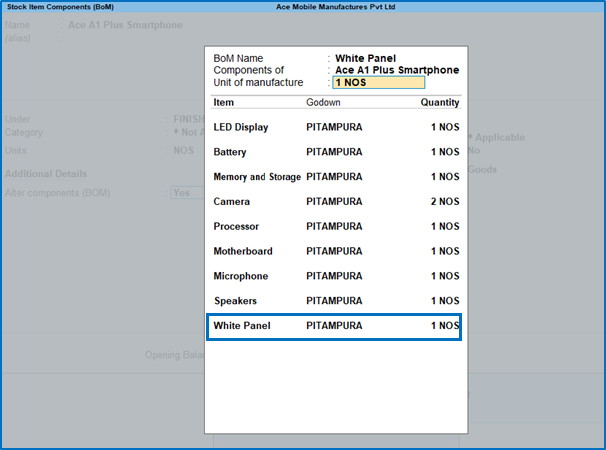This screenshot has height=450, width=606.
Task: Select the LED Display item row
Action: 241,127
